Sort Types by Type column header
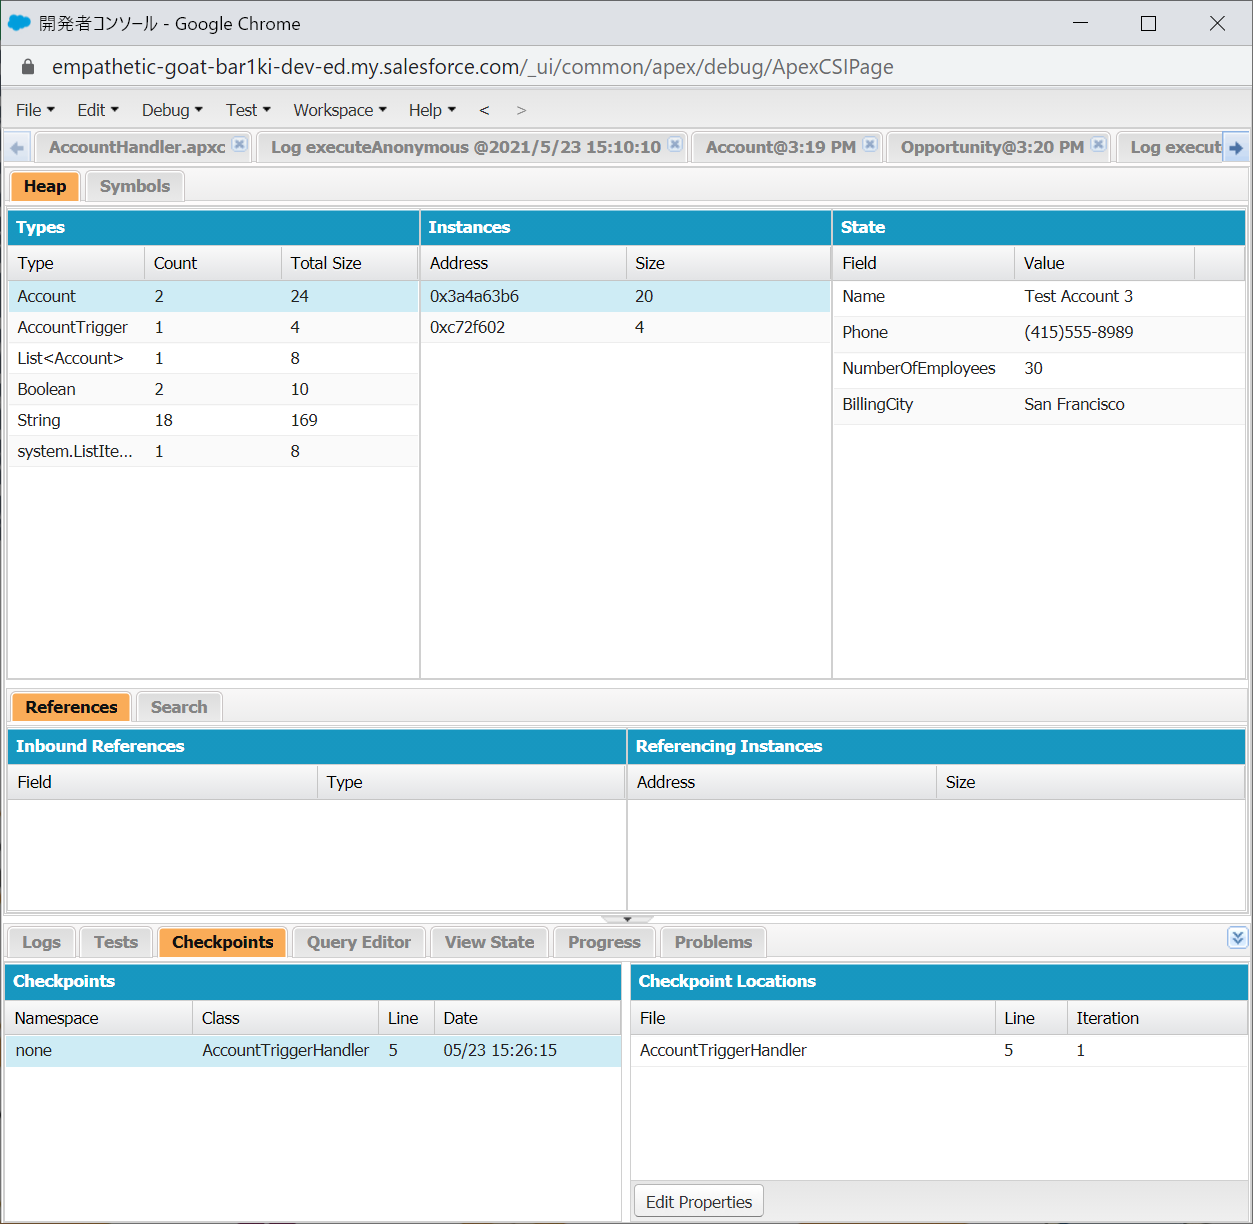This screenshot has height=1224, width=1253. coord(76,263)
